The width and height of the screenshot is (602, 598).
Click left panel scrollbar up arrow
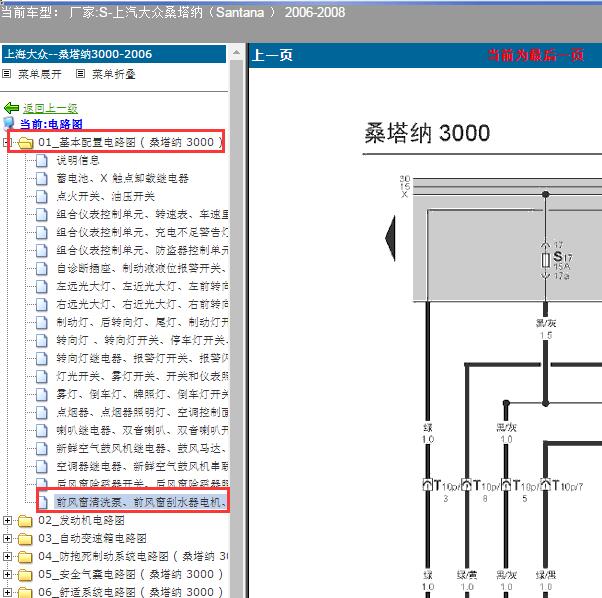(x=236, y=53)
